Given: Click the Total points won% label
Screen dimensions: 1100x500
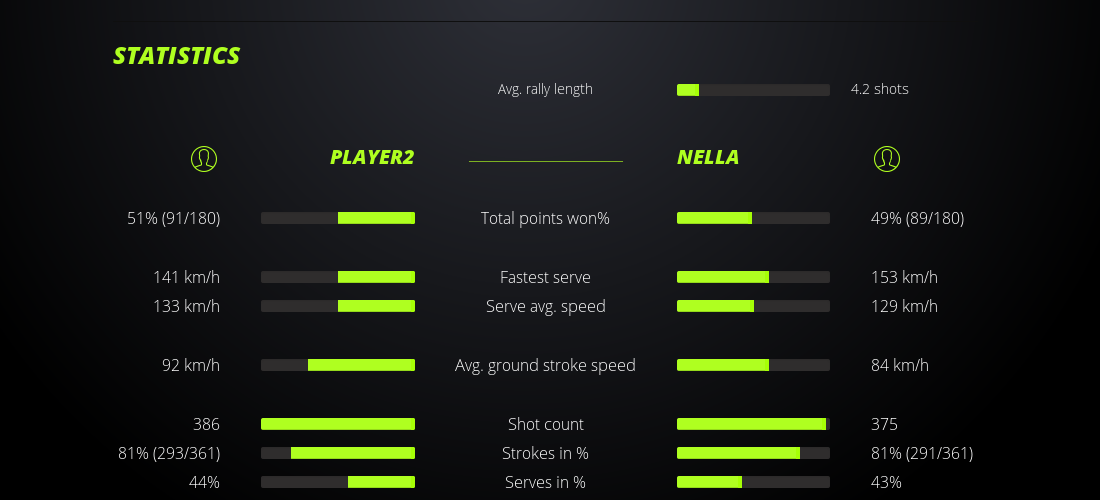Looking at the screenshot, I should tap(545, 218).
